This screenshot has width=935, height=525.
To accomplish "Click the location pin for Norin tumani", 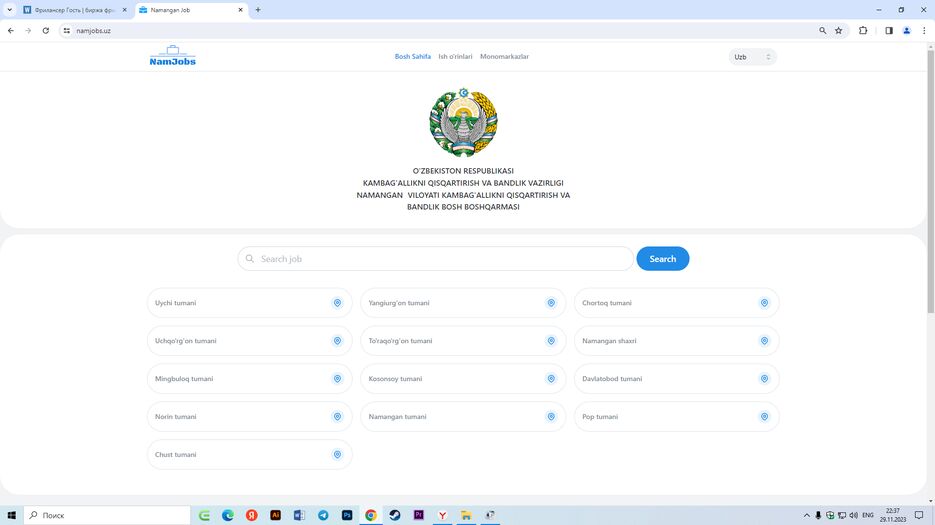I will pyautogui.click(x=338, y=416).
